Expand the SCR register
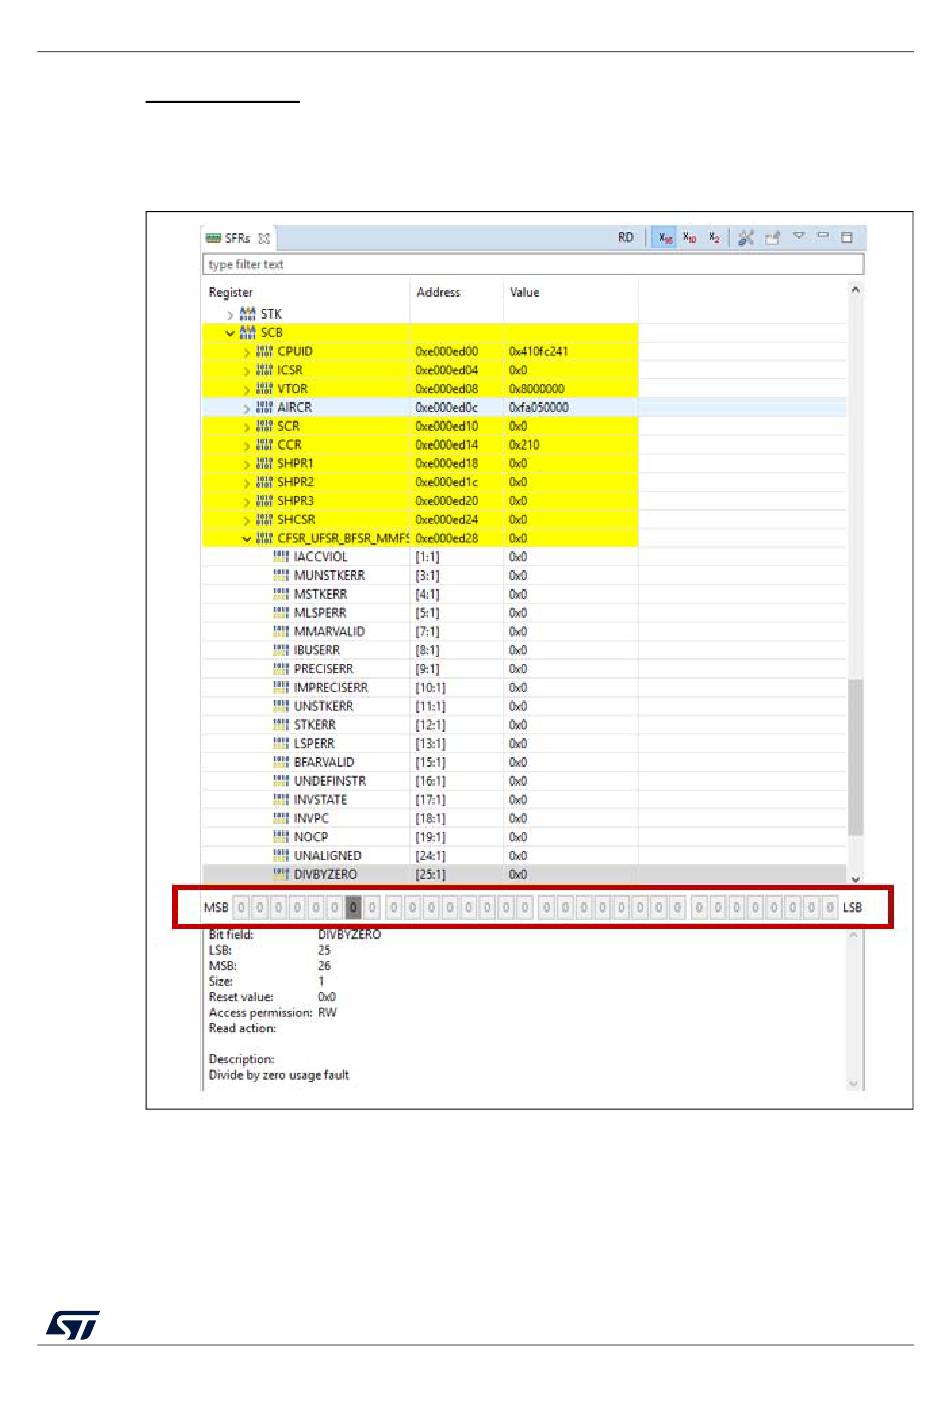Image resolution: width=950 pixels, height=1420 pixels. click(x=247, y=427)
